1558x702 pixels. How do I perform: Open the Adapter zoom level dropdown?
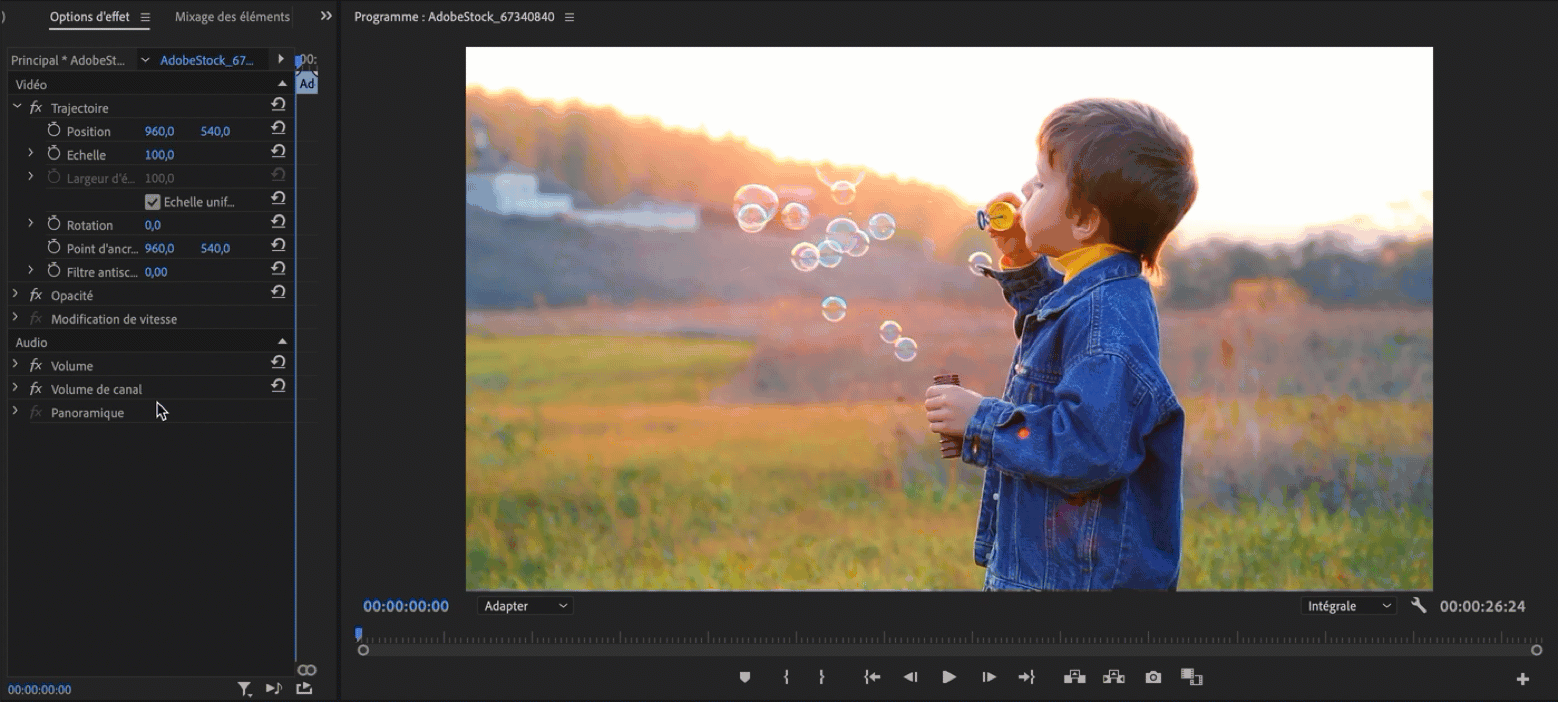click(x=526, y=606)
